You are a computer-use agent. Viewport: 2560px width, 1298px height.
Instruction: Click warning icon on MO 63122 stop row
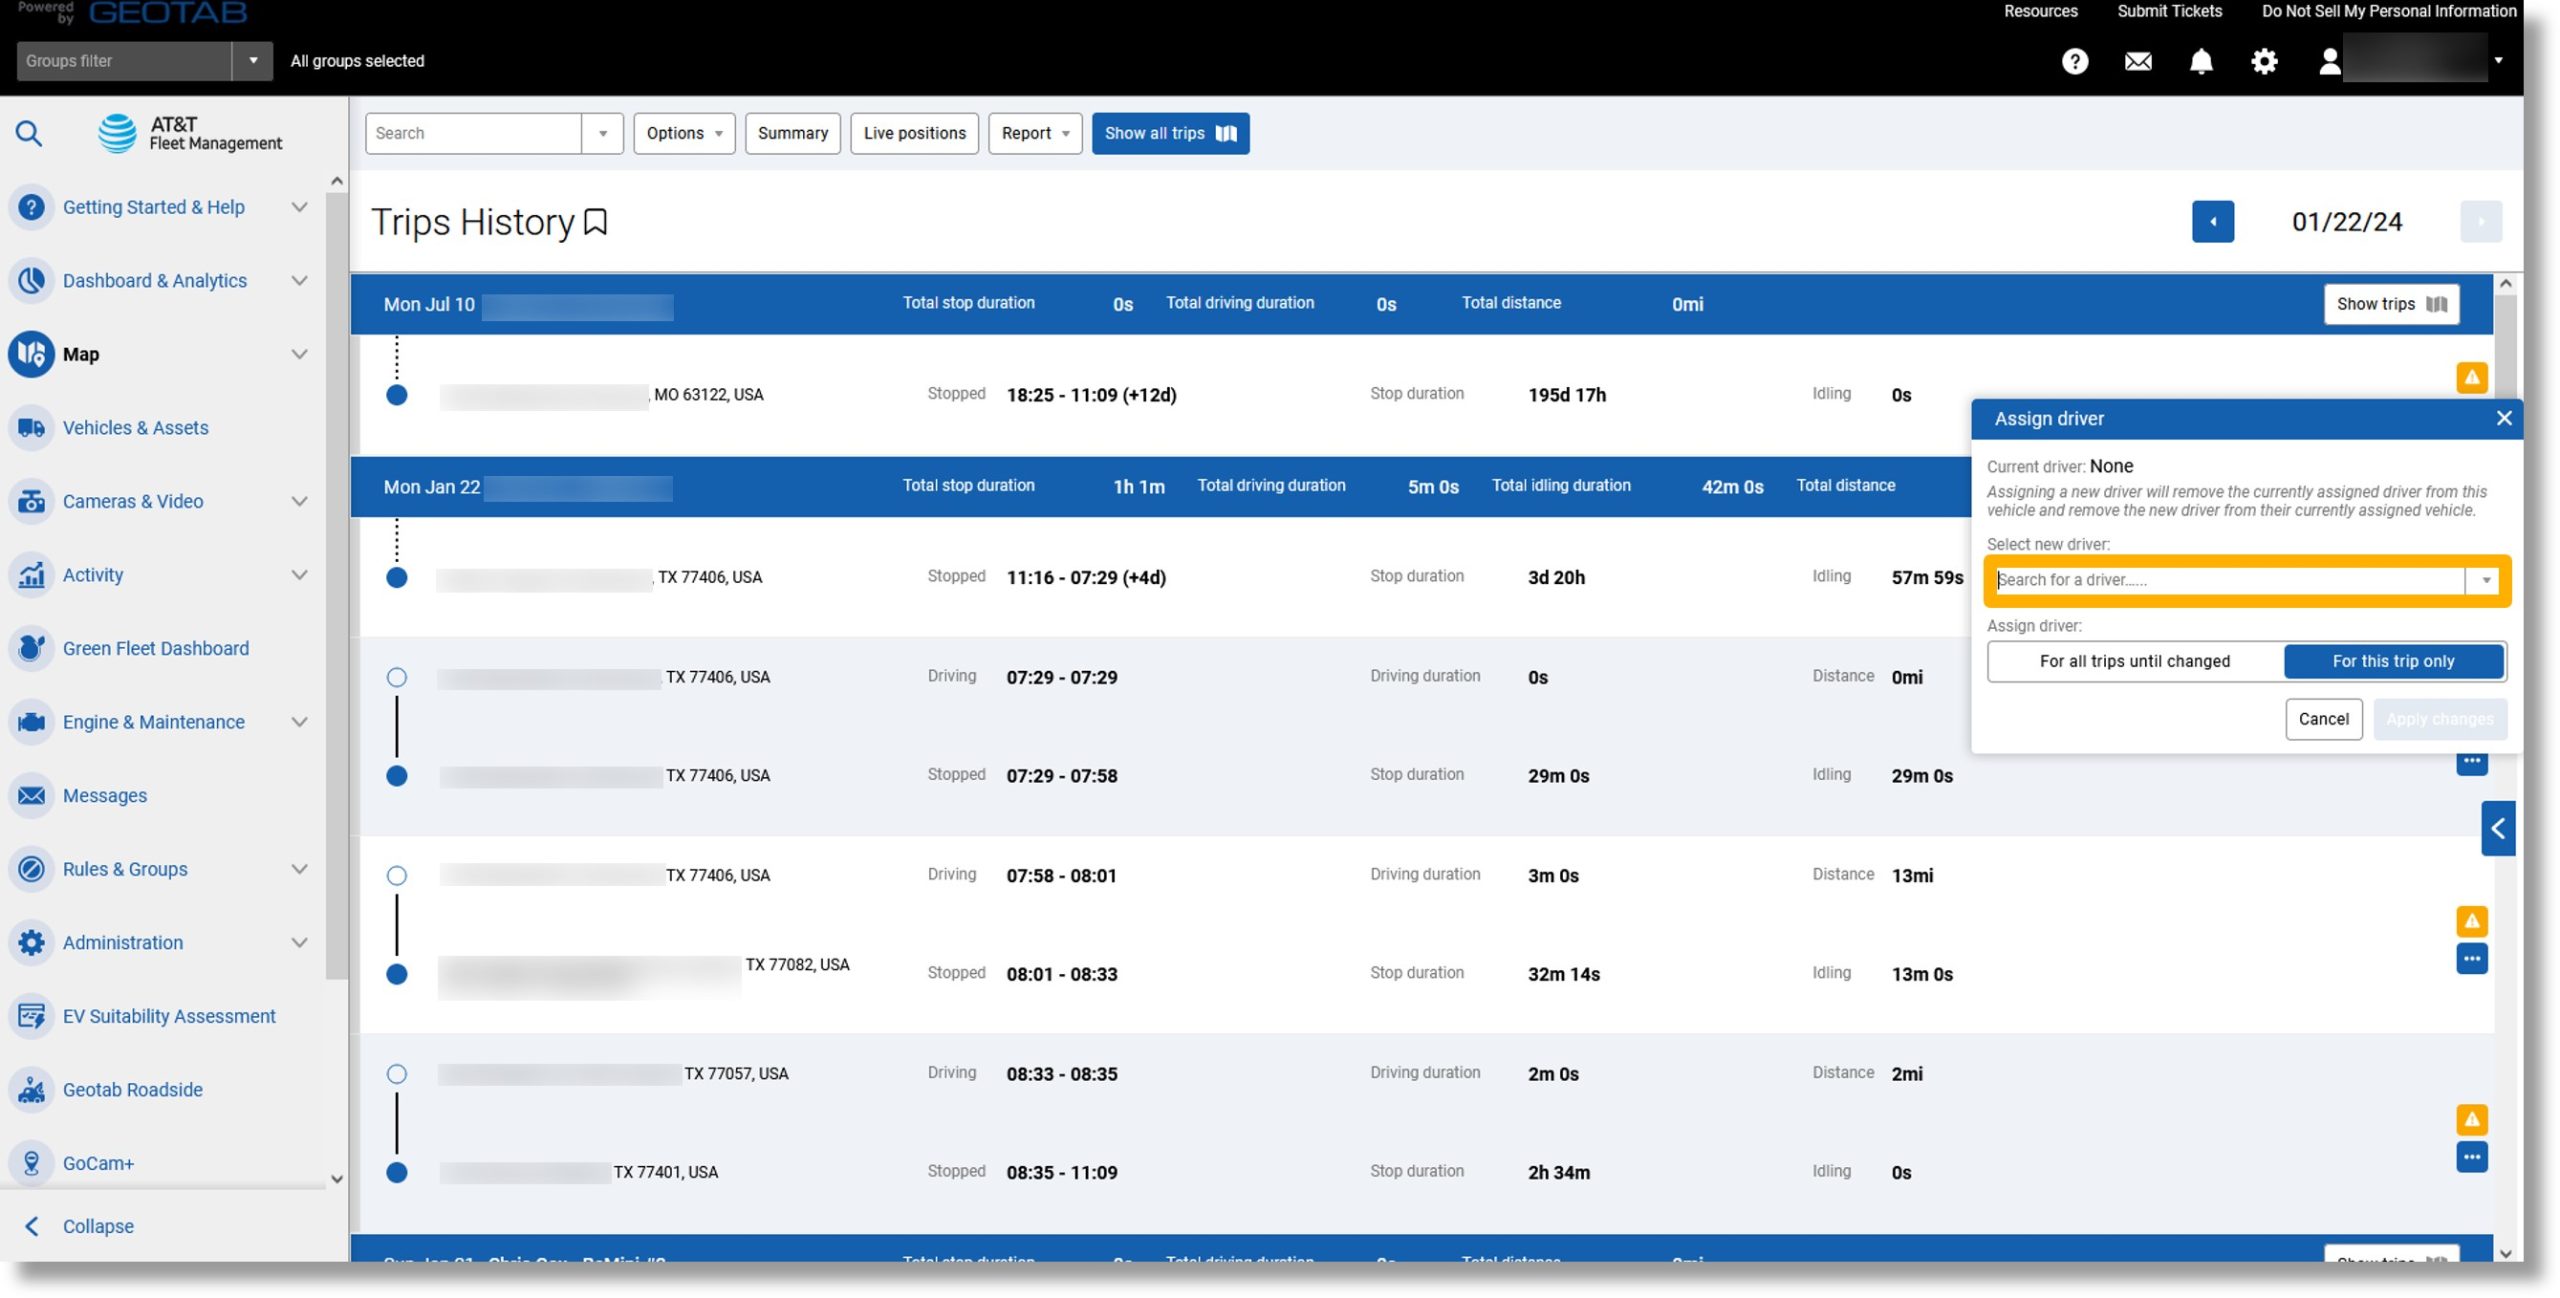(2472, 378)
